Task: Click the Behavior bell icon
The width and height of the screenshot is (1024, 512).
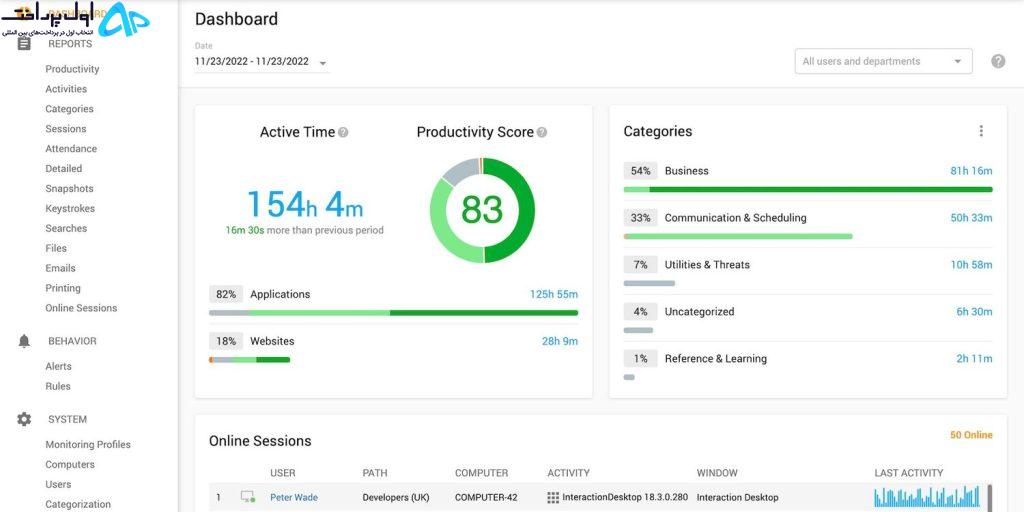Action: [24, 341]
